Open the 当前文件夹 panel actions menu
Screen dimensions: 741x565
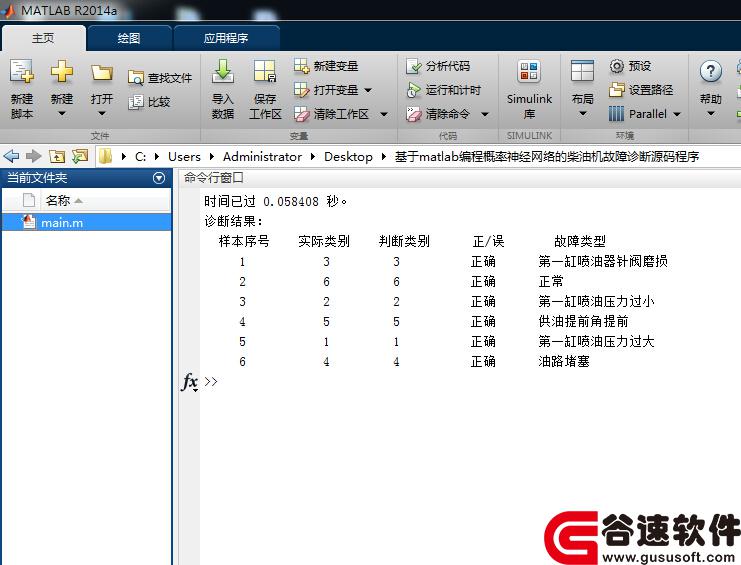[x=159, y=178]
